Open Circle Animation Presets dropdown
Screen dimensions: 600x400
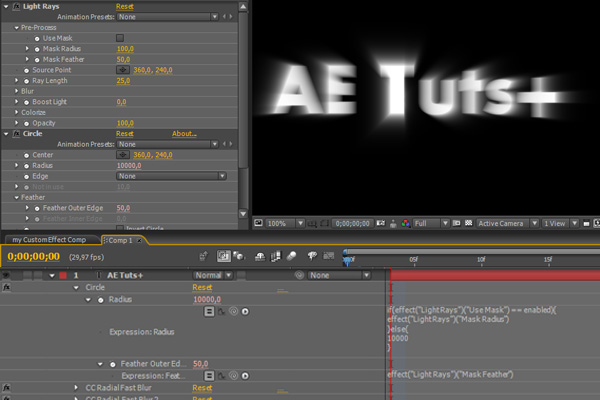168,144
